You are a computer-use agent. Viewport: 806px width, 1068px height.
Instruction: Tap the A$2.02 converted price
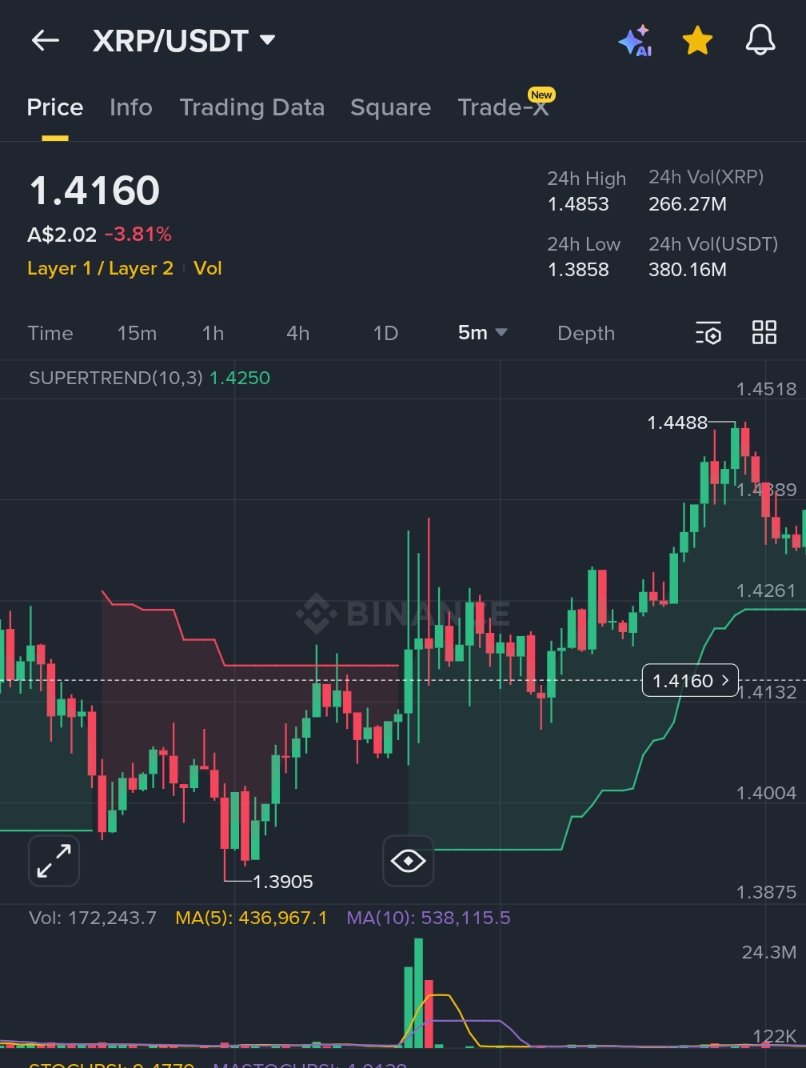62,235
